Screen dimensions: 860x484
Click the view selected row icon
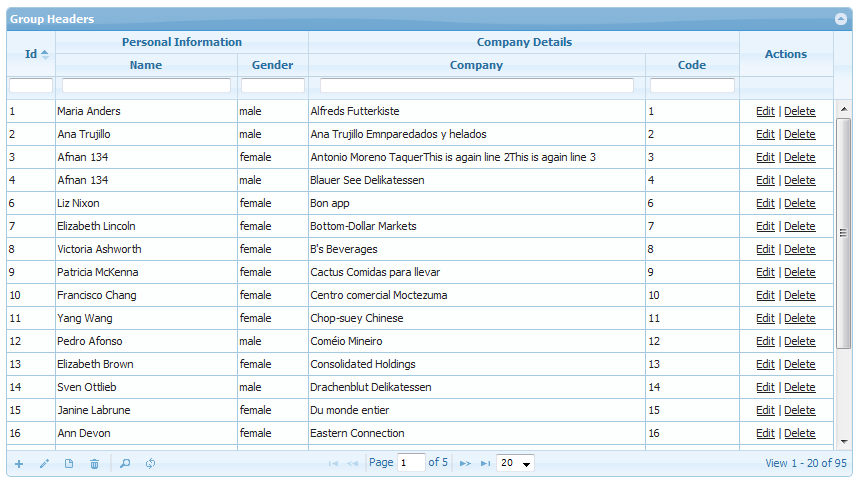(69, 464)
